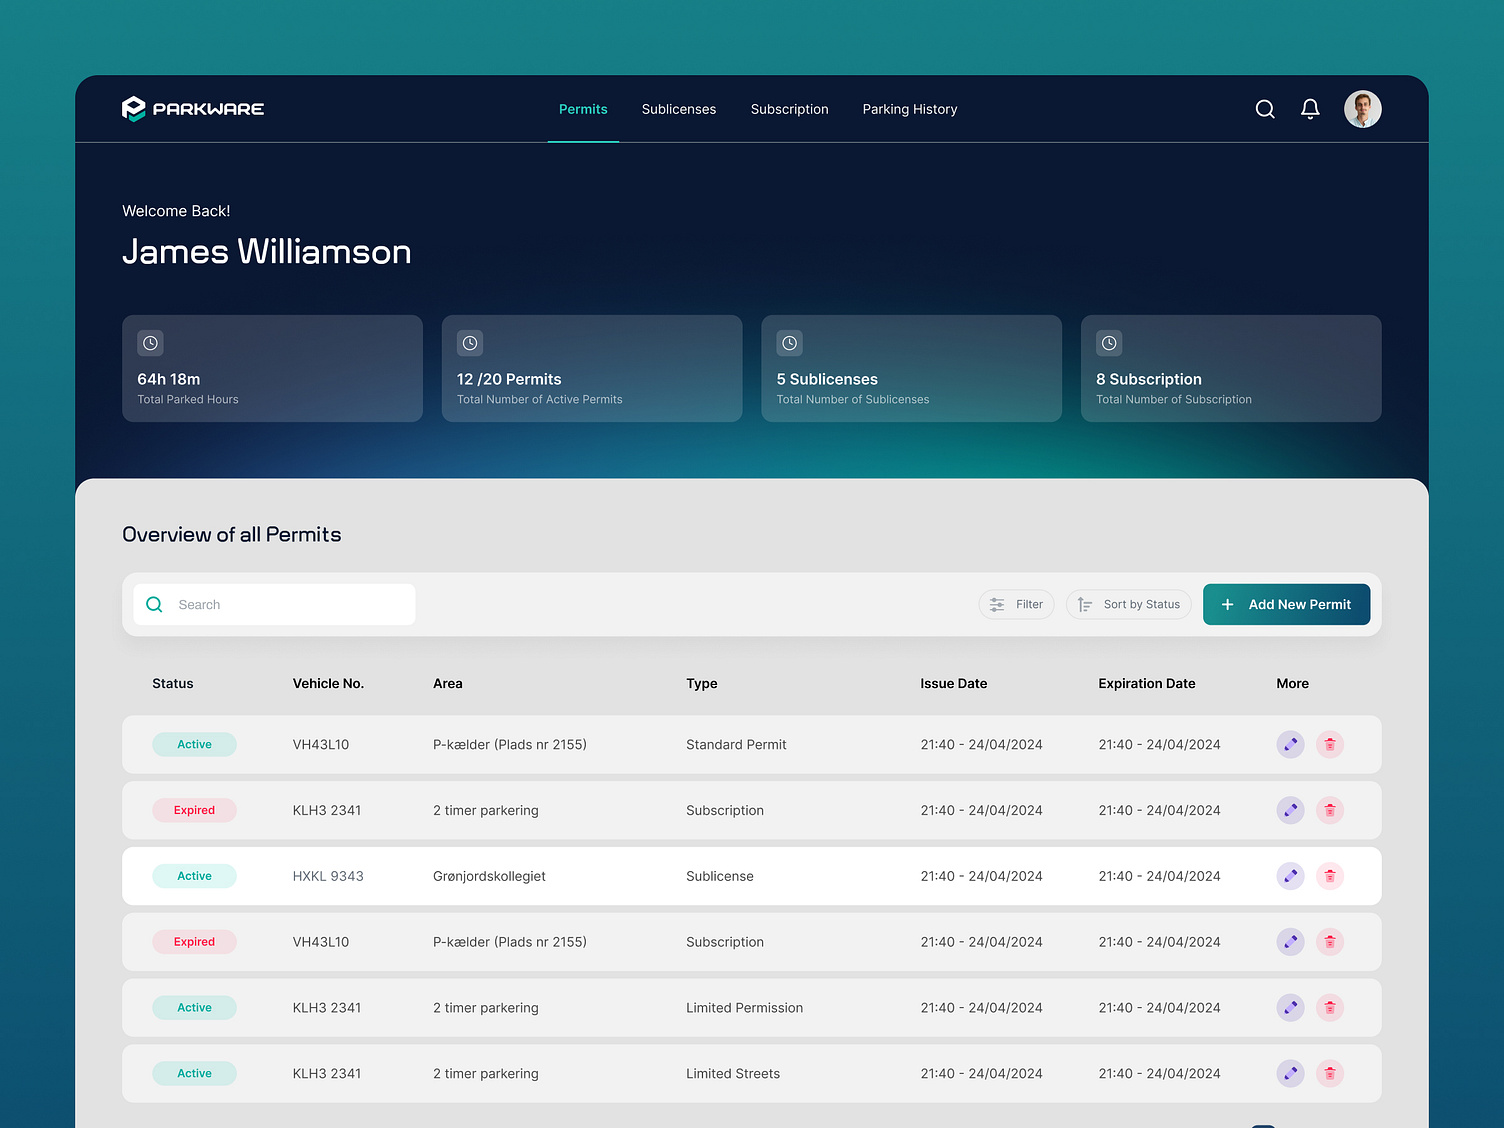Select the Parkware logo icon
This screenshot has width=1504, height=1128.
click(135, 108)
